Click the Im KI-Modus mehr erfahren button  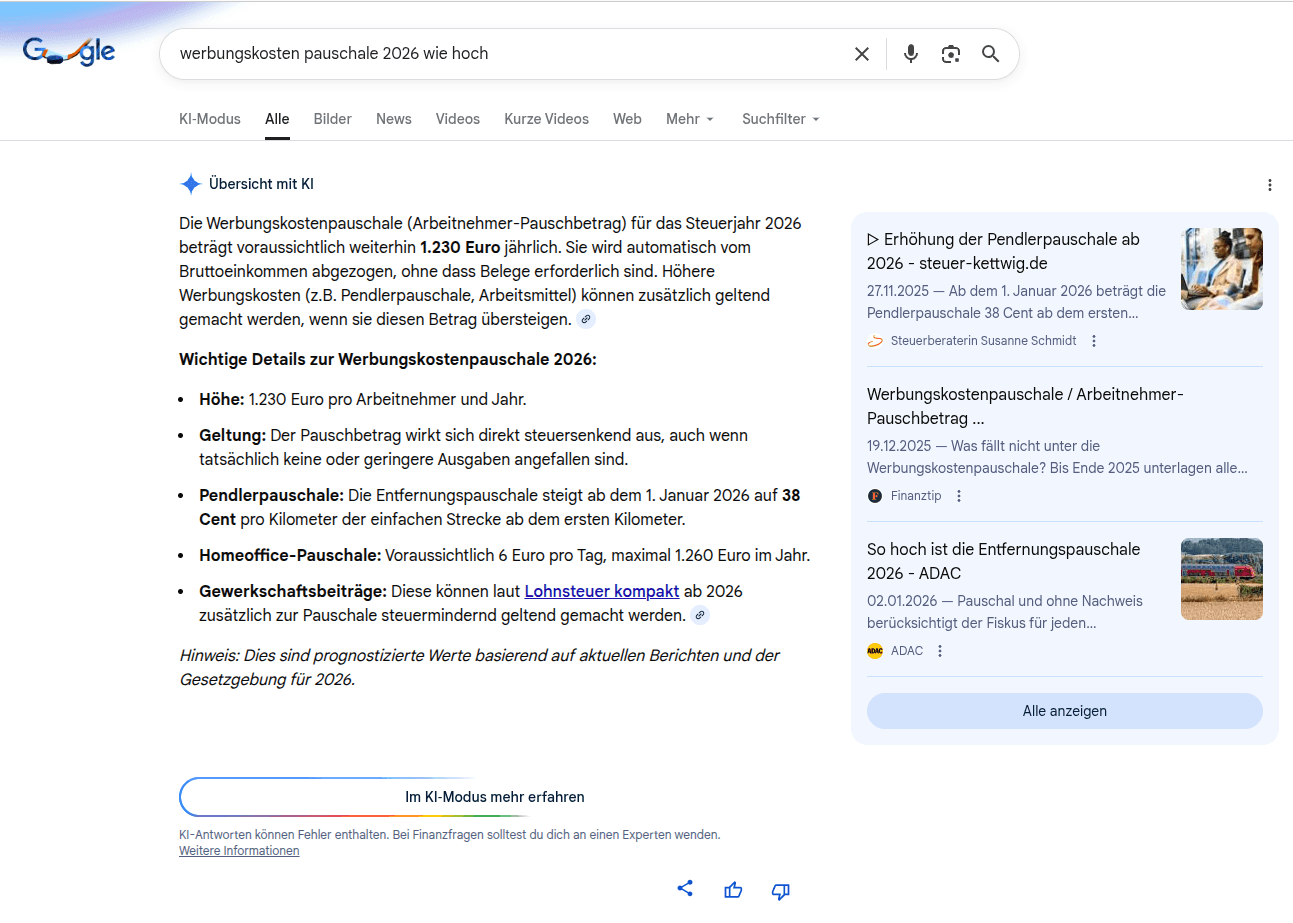[x=494, y=797]
